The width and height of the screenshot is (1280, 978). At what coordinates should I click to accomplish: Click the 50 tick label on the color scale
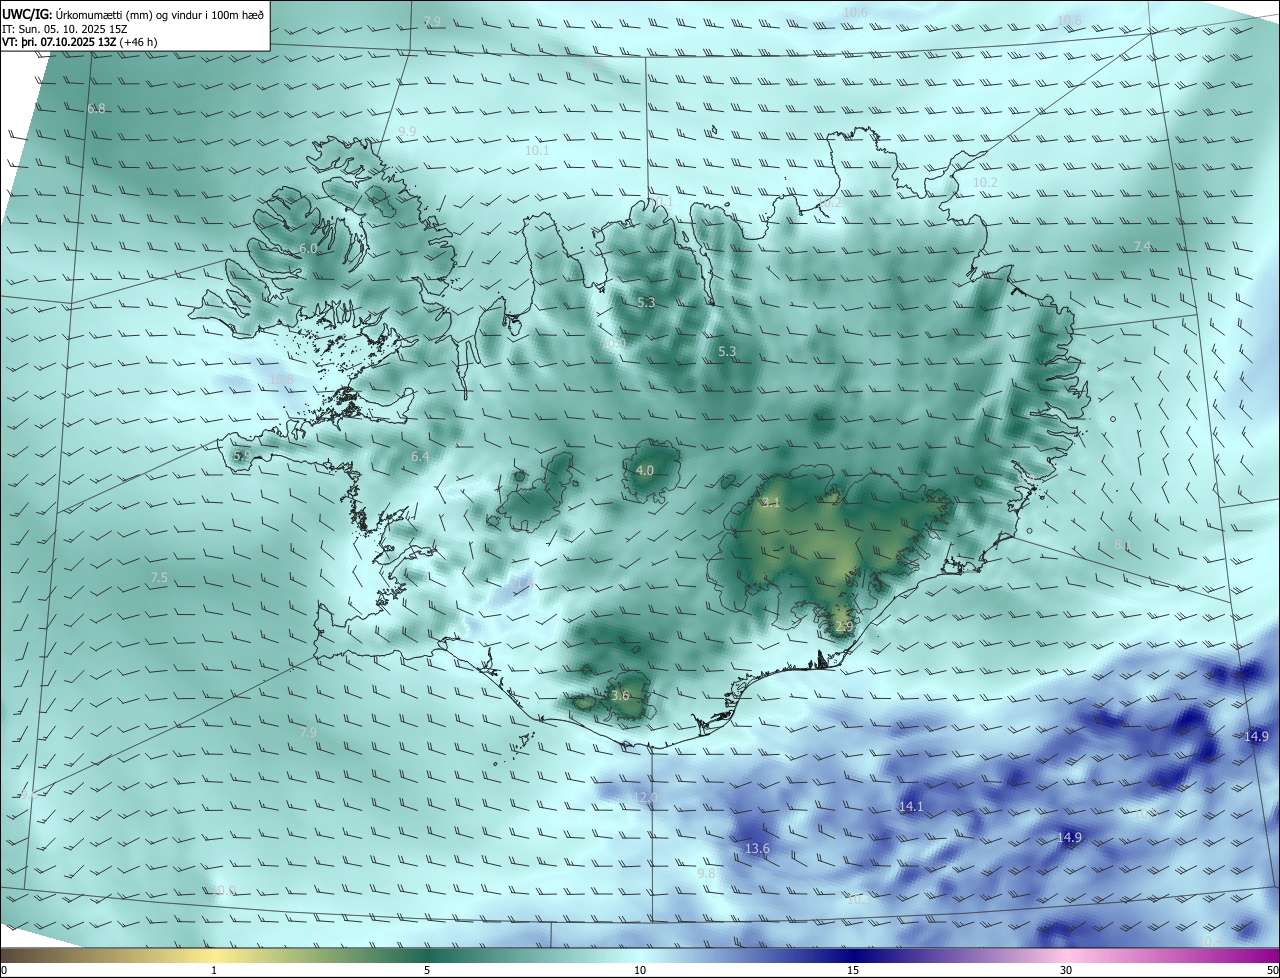point(1272,970)
